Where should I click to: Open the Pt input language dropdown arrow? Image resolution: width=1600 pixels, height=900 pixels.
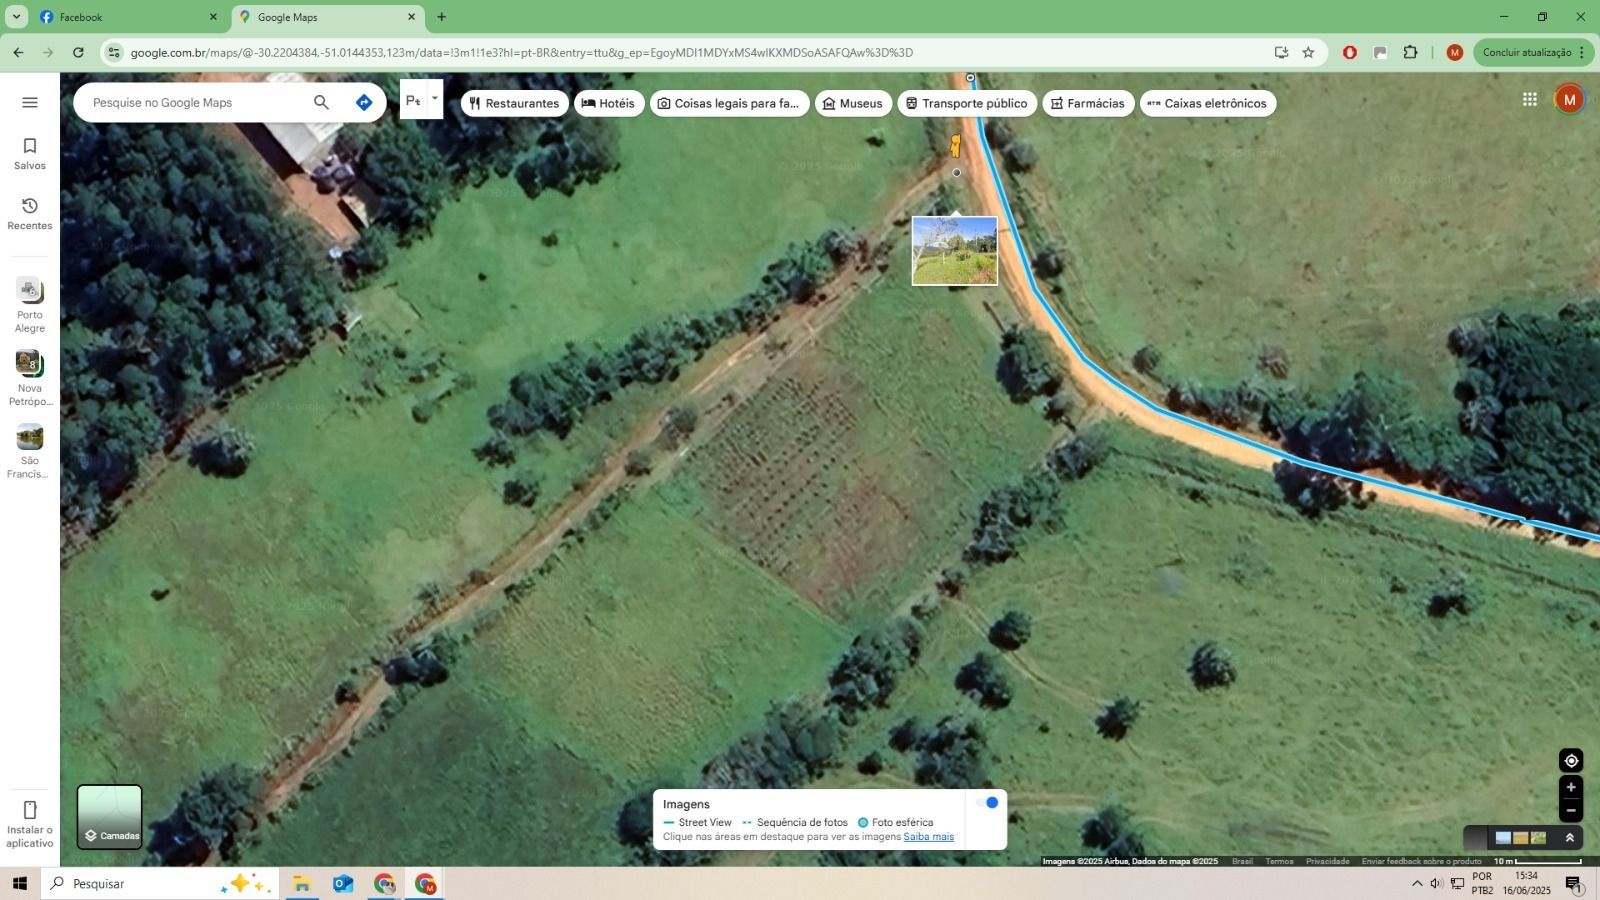(x=435, y=98)
